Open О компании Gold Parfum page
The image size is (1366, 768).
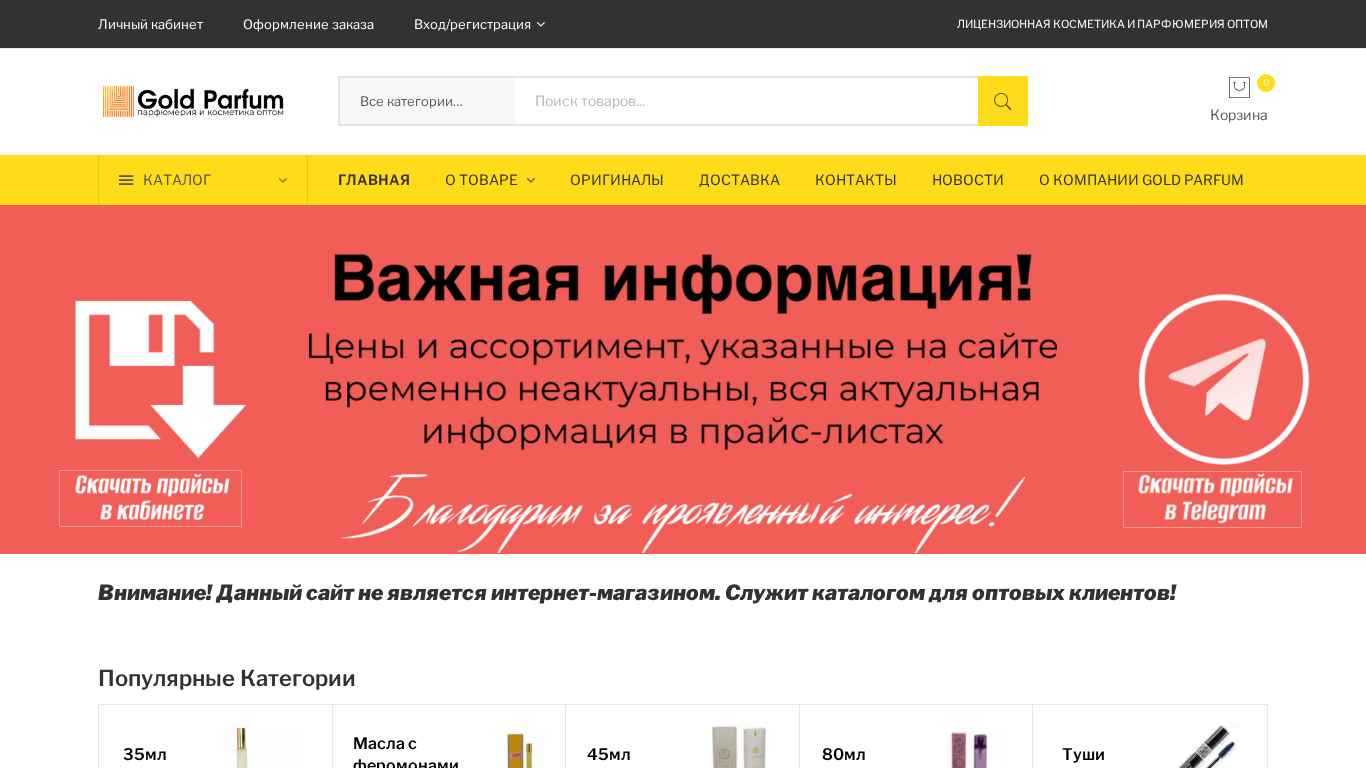[x=1141, y=180]
